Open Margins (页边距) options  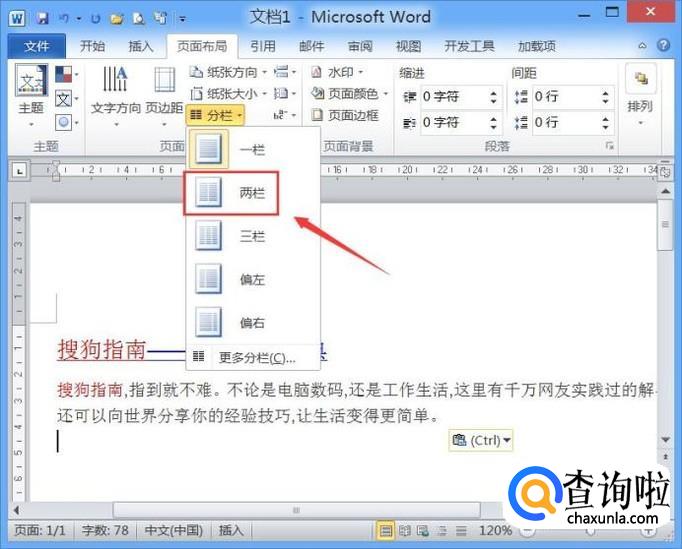(164, 96)
